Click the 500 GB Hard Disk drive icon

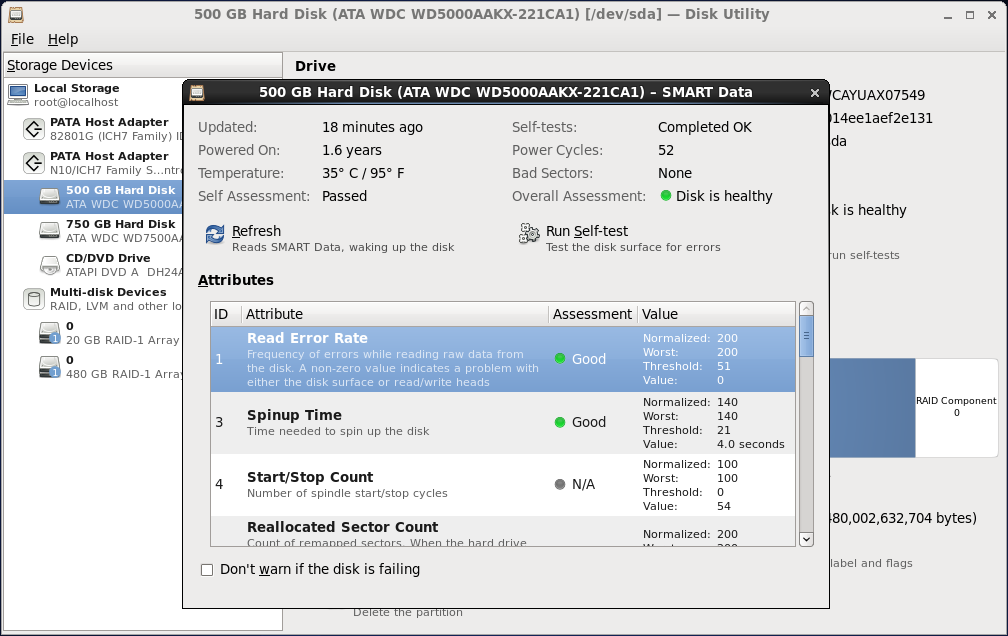pos(50,196)
